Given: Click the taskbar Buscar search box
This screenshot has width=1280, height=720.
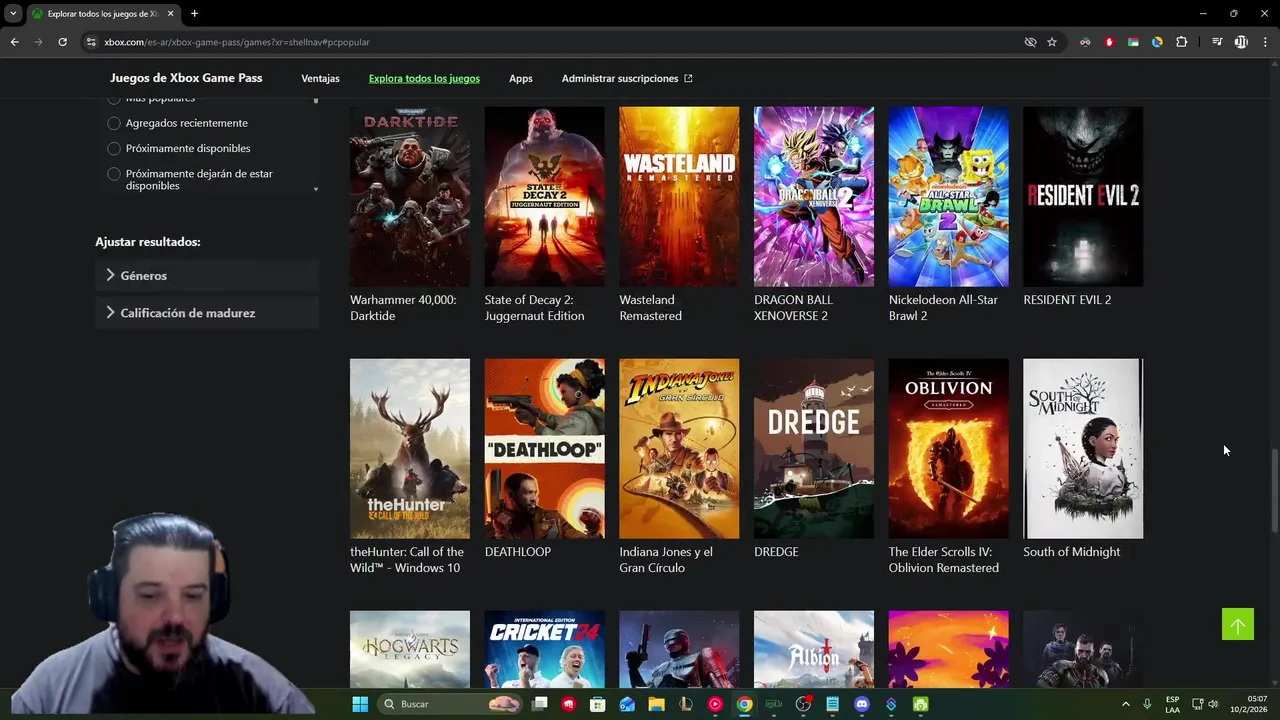Looking at the screenshot, I should pyautogui.click(x=450, y=704).
